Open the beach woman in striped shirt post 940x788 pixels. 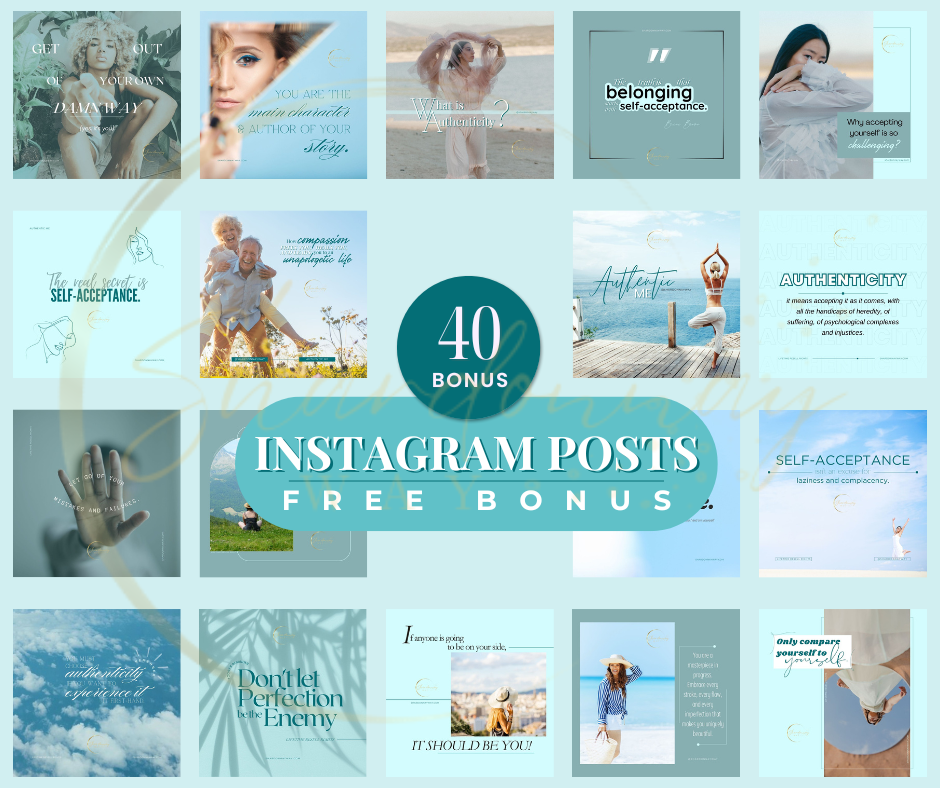(656, 692)
